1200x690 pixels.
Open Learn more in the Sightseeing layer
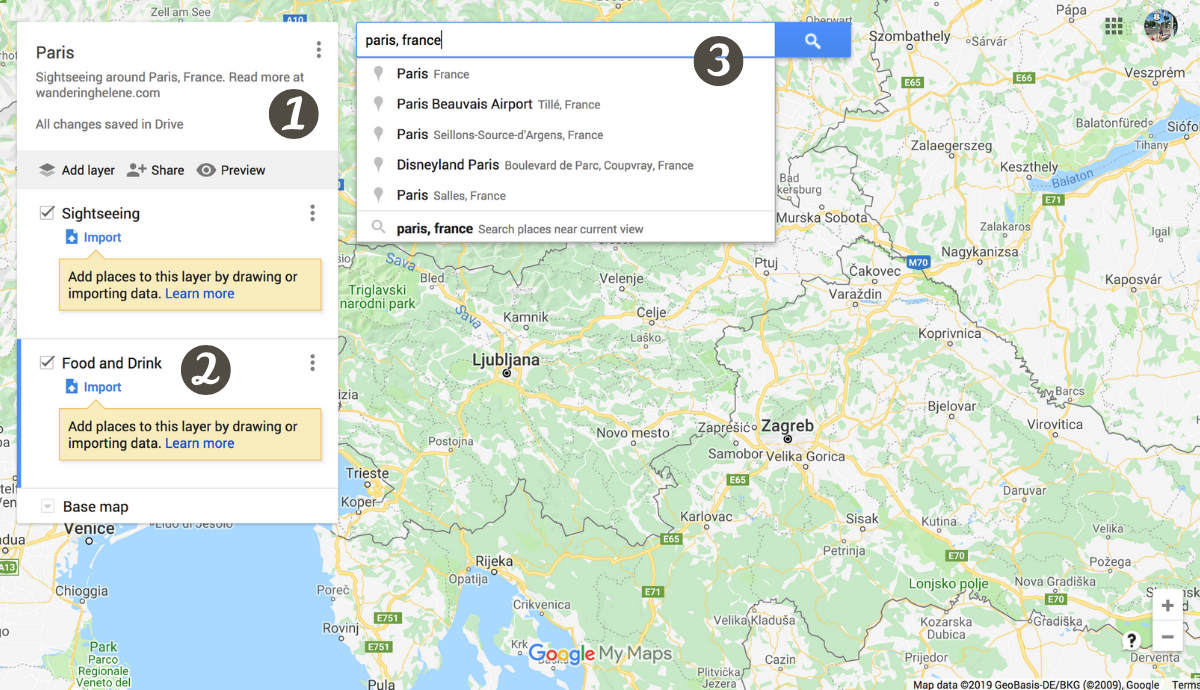click(x=200, y=294)
